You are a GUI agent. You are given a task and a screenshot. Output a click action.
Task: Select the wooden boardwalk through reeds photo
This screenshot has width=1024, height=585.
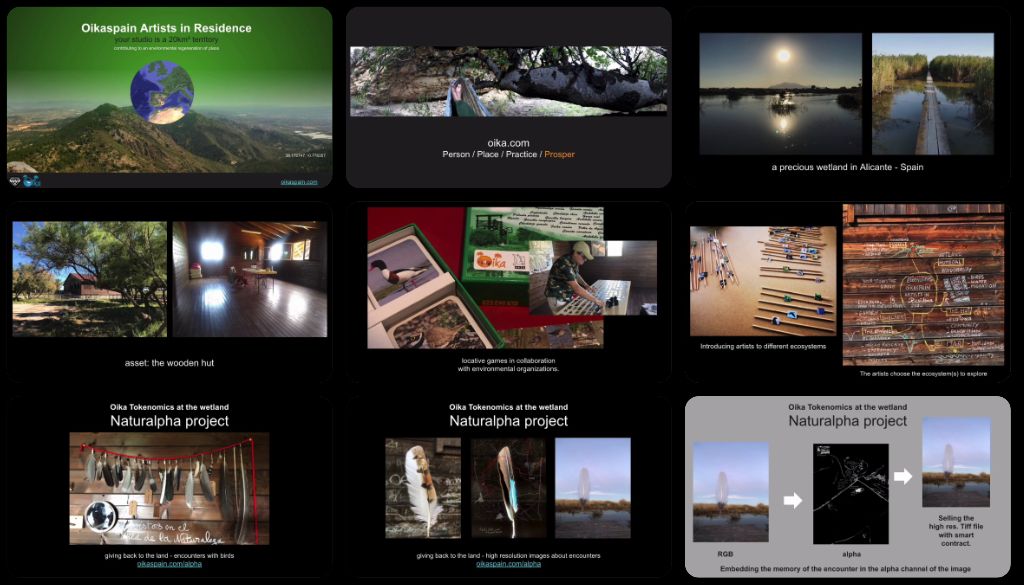pos(933,94)
